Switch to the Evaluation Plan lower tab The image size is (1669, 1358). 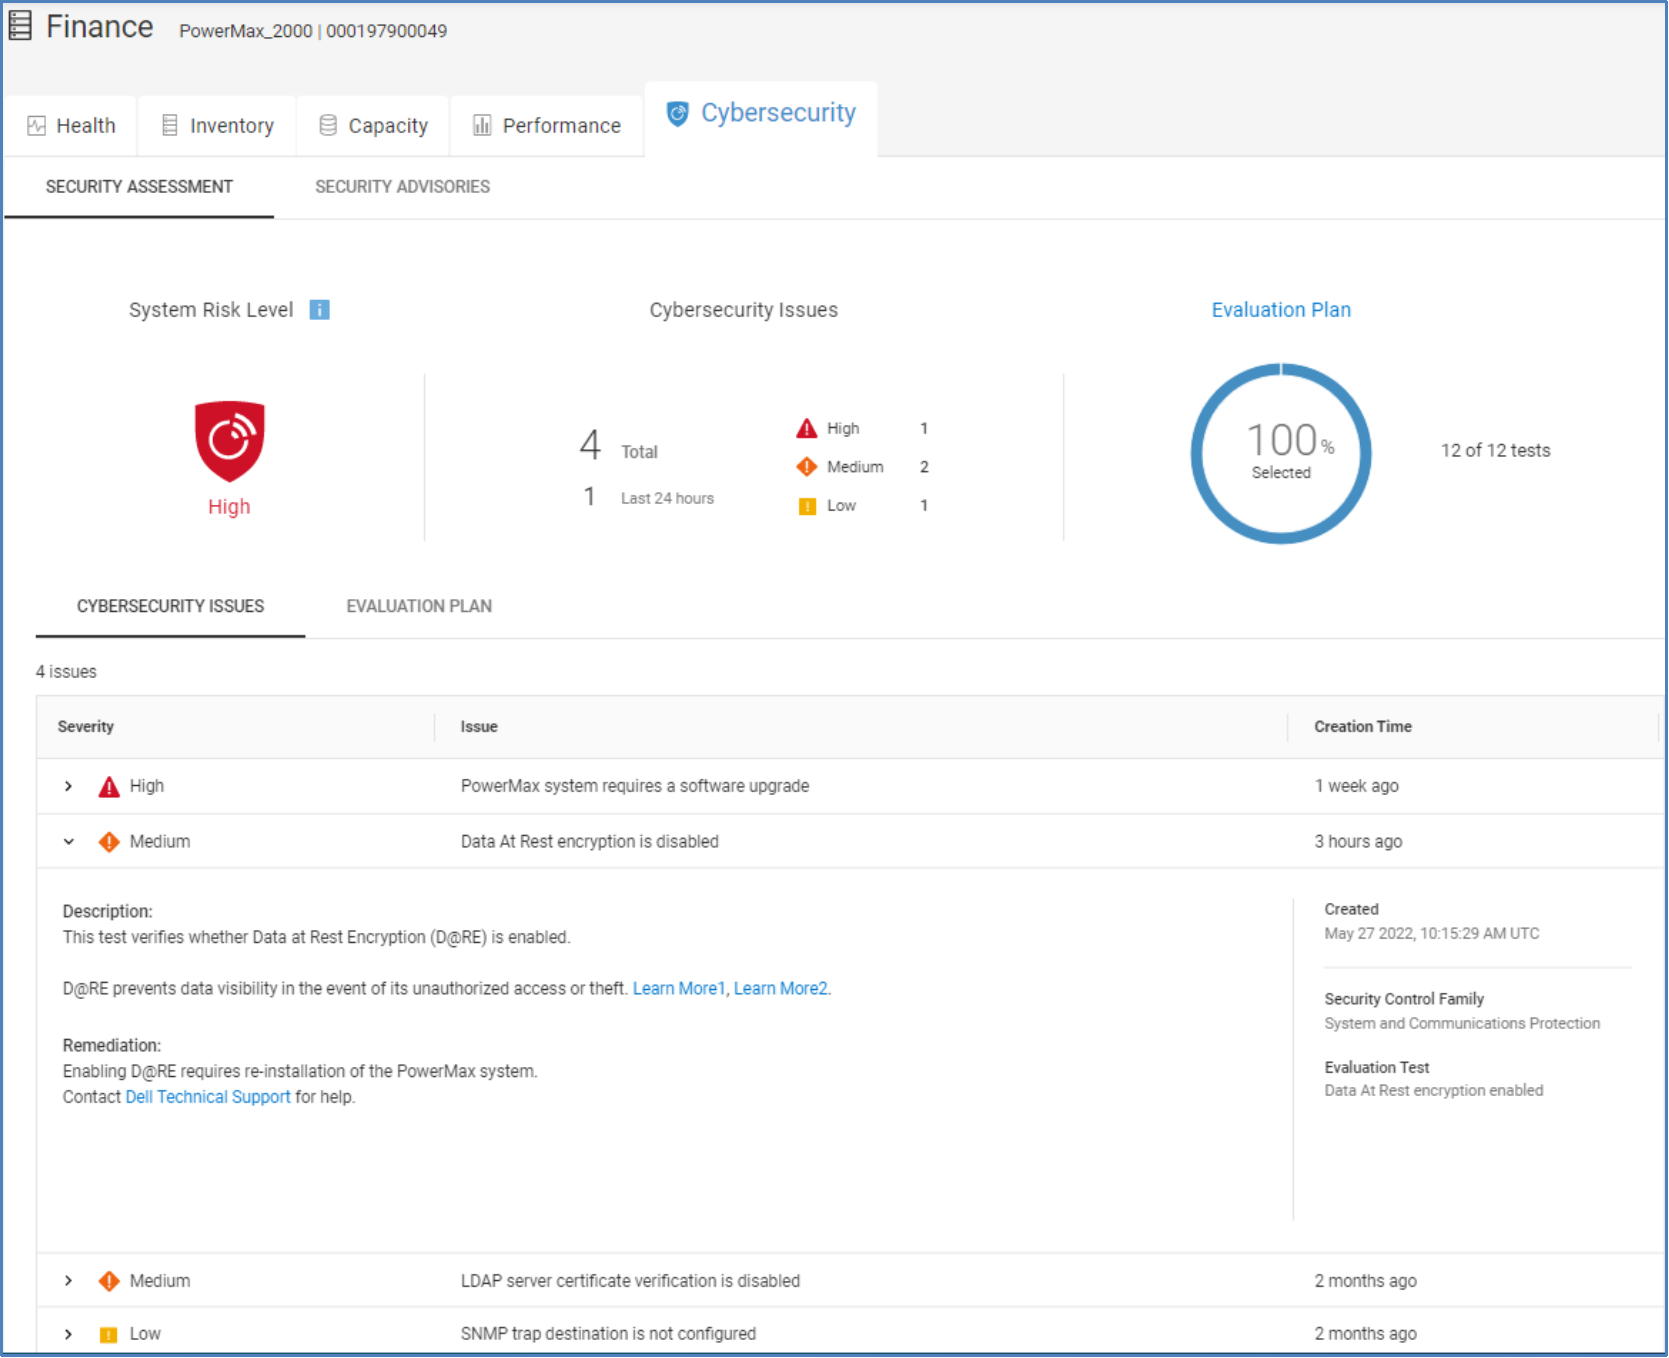419,607
